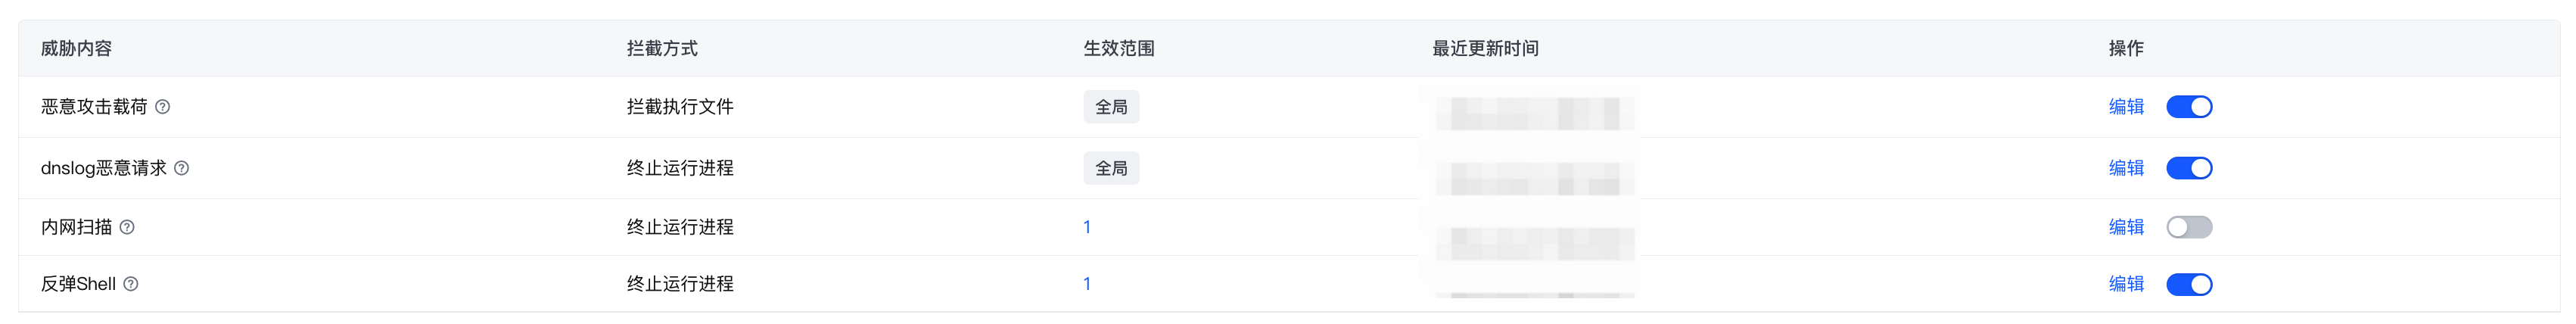2576x324 pixels.
Task: Open 编辑 for dnslog恶意请求
Action: coord(2126,168)
